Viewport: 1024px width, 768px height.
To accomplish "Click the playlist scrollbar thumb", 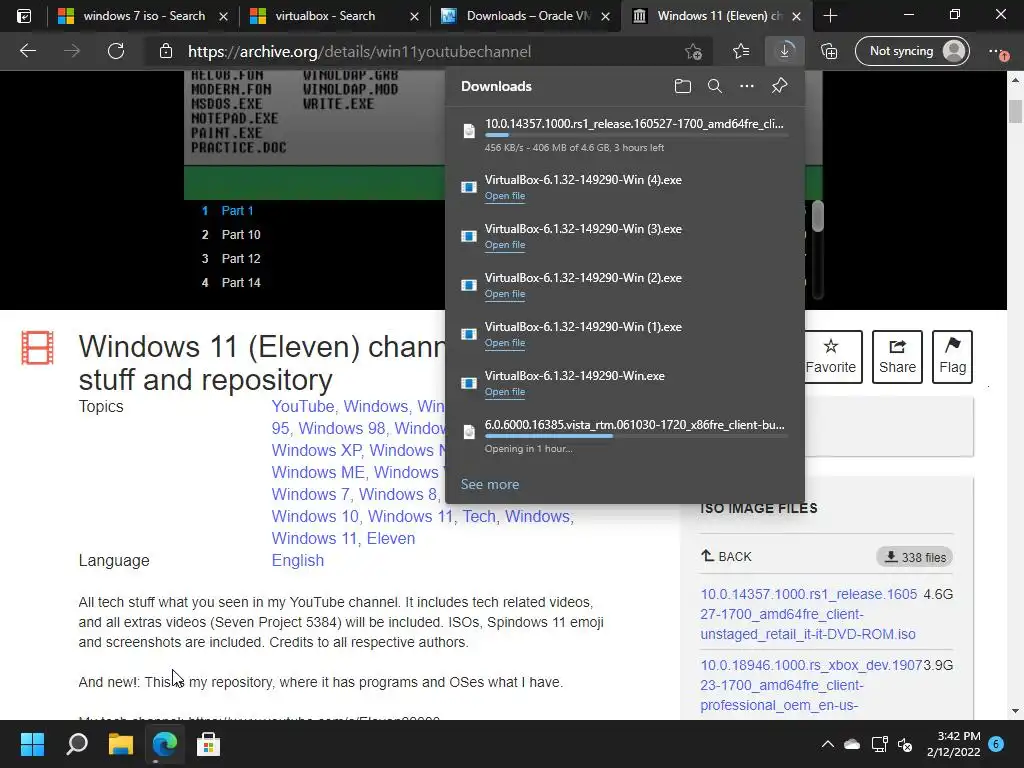I will pyautogui.click(x=818, y=216).
